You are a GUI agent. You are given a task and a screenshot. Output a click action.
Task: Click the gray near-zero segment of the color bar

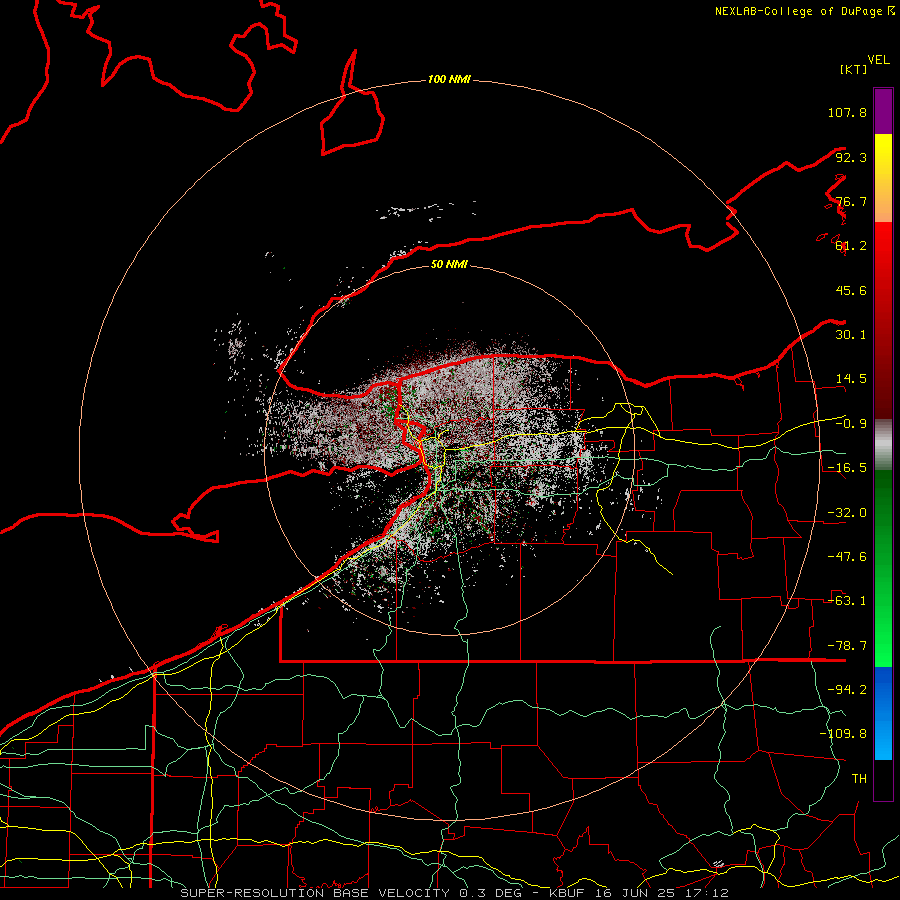point(883,445)
